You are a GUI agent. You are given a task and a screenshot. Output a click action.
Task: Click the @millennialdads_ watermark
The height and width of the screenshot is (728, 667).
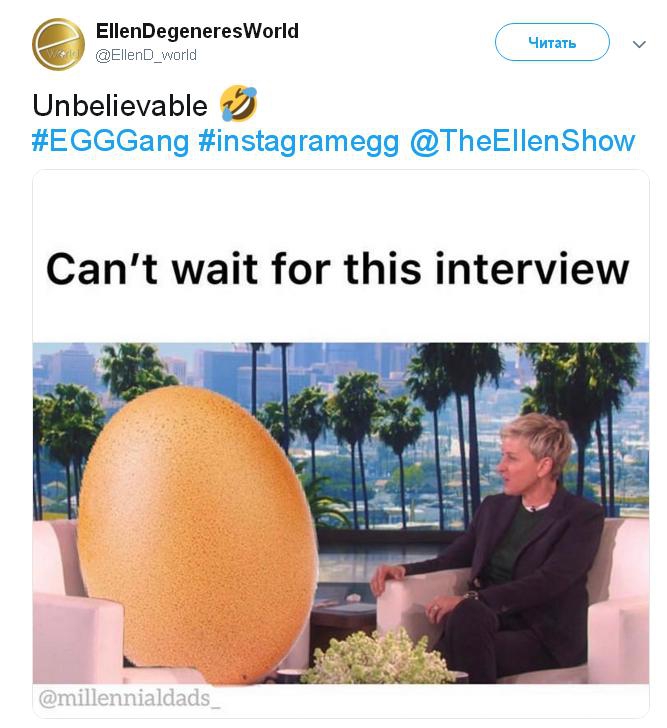point(129,698)
